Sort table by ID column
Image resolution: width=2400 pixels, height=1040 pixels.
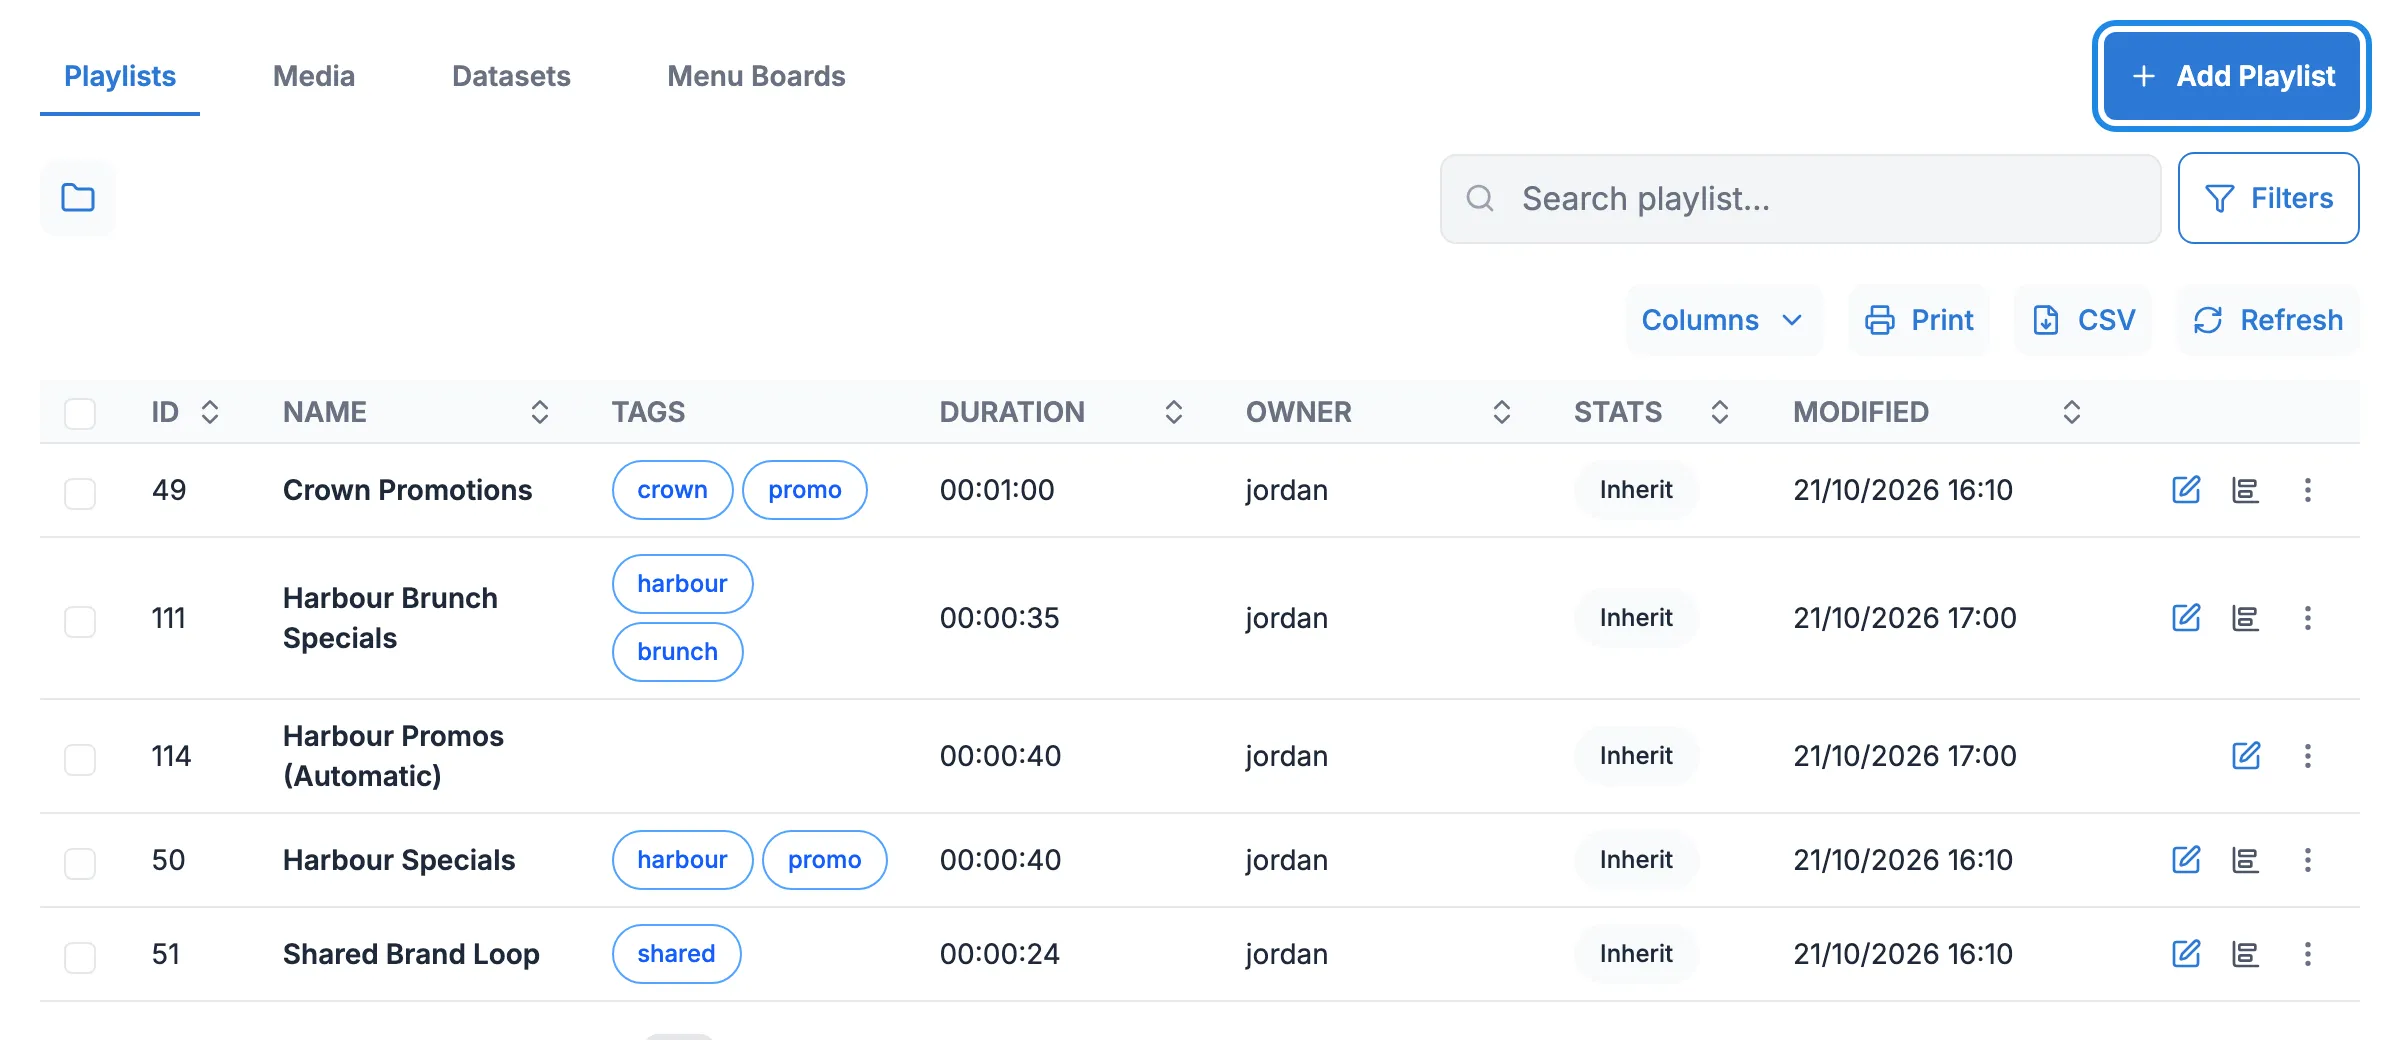[210, 412]
